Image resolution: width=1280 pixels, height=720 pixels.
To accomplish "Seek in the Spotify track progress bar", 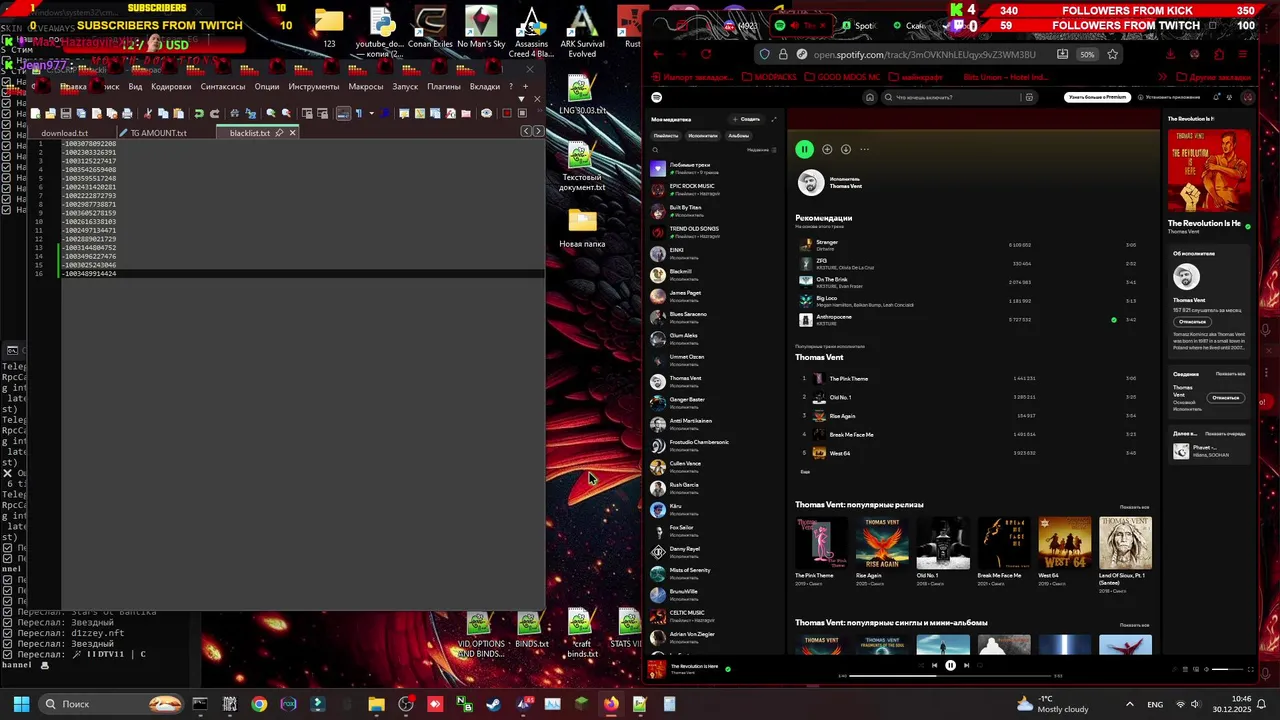I will click(x=950, y=675).
